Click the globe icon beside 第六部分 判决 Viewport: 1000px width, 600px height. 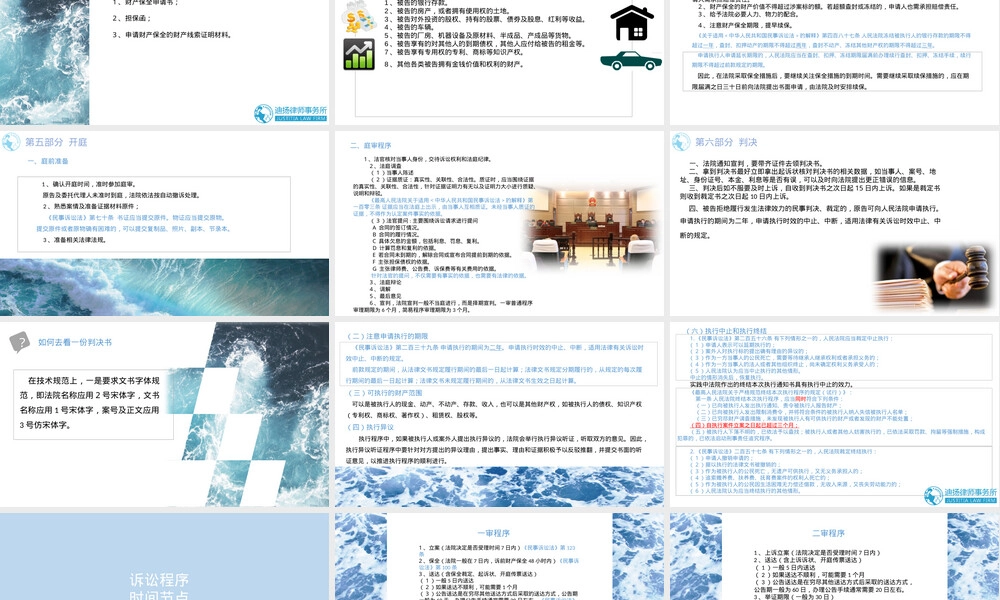click(x=681, y=142)
